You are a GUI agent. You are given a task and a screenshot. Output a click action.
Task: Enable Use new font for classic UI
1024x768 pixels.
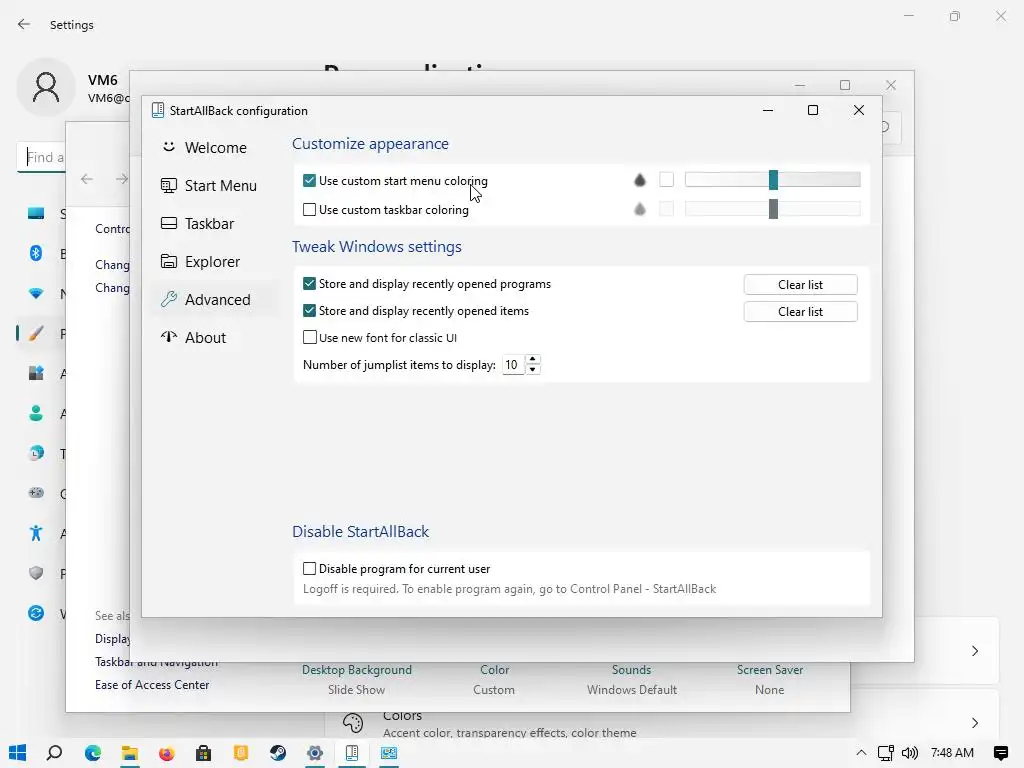tap(310, 338)
